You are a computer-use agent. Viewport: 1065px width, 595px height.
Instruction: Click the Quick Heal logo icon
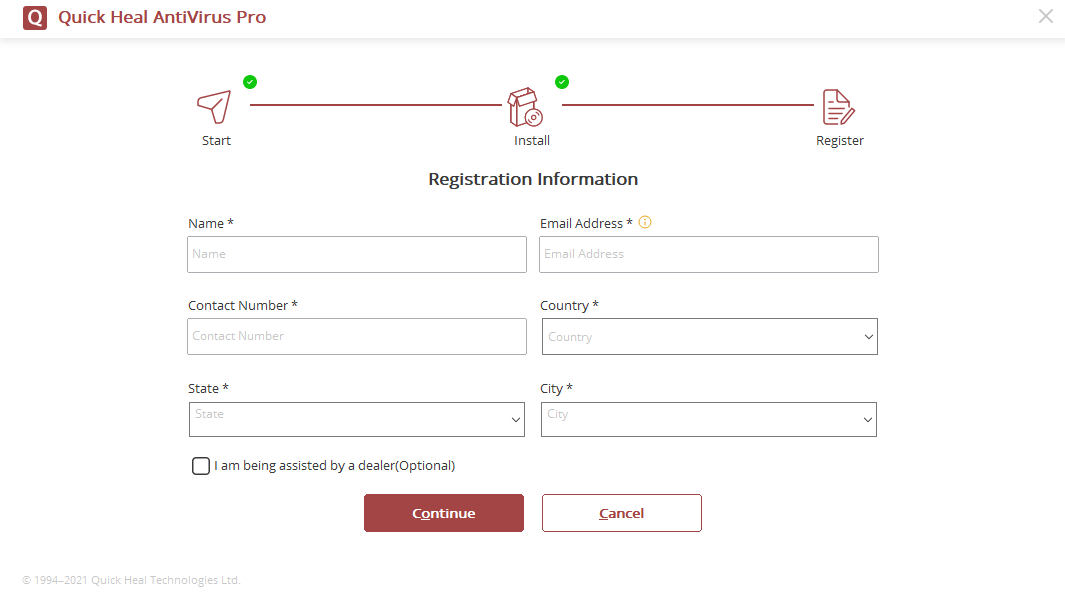35,18
